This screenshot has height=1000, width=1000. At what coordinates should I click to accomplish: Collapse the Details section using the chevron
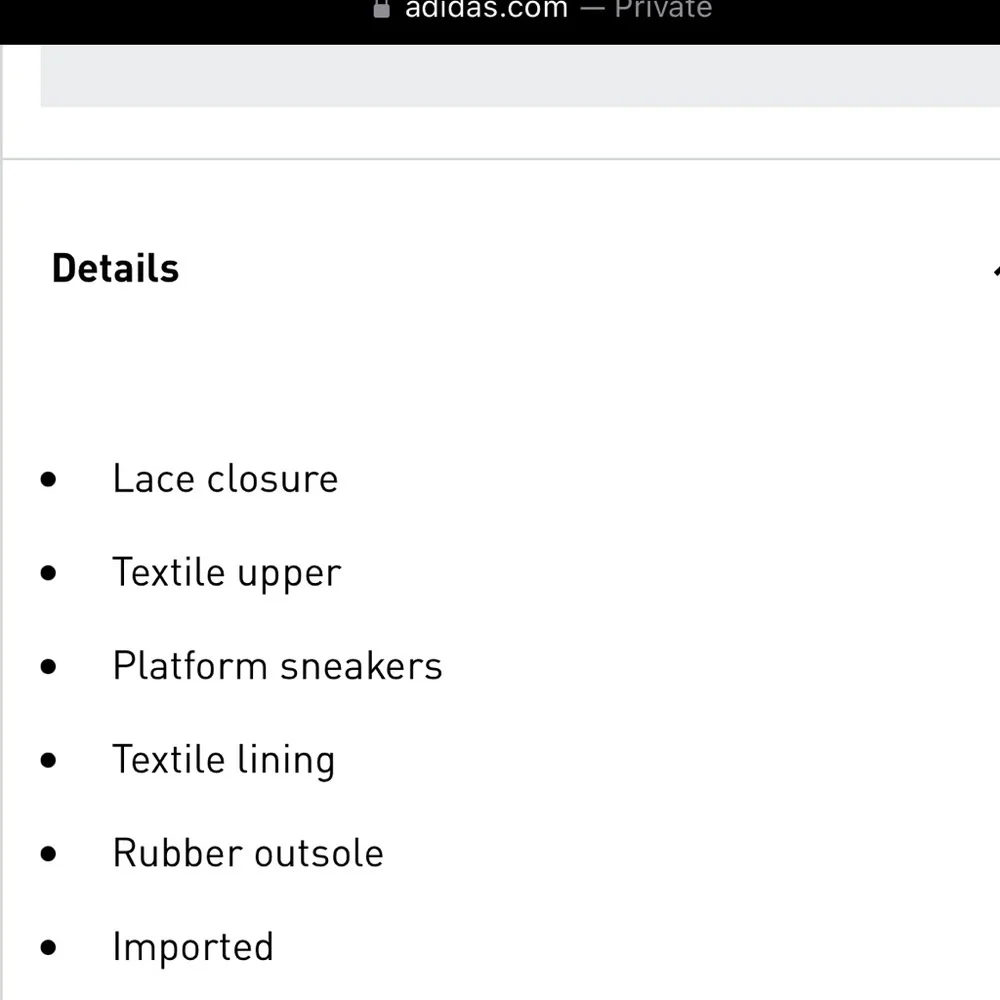pos(996,271)
